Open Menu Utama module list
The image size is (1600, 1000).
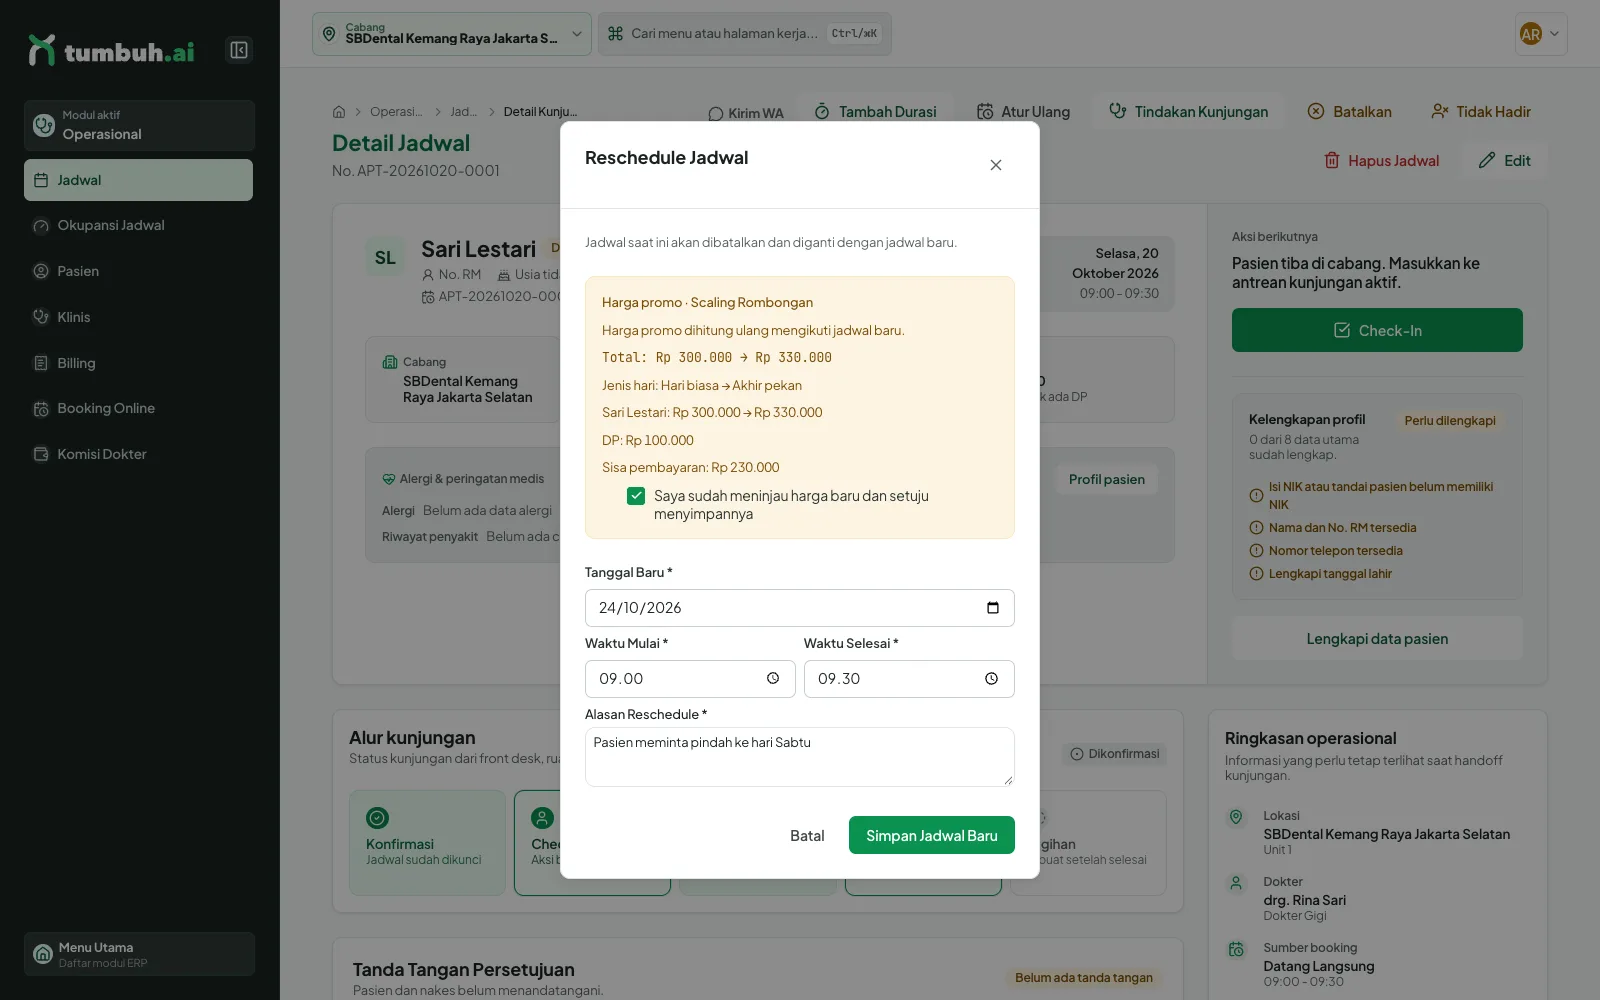pyautogui.click(x=139, y=954)
